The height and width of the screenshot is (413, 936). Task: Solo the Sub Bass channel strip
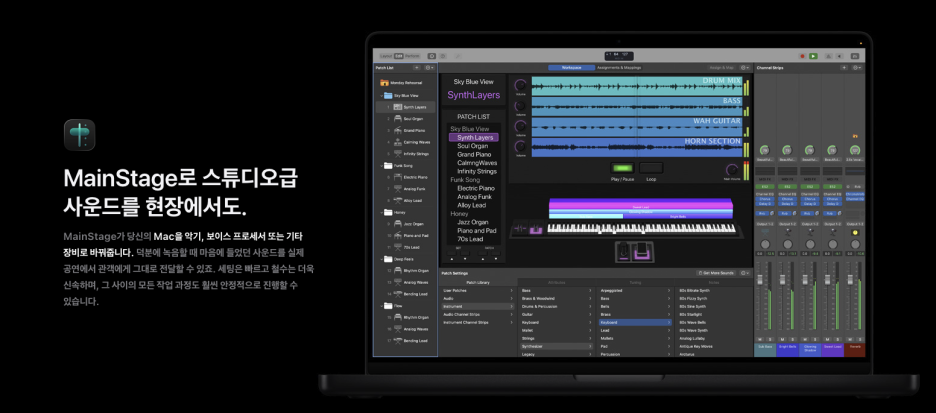[770, 339]
